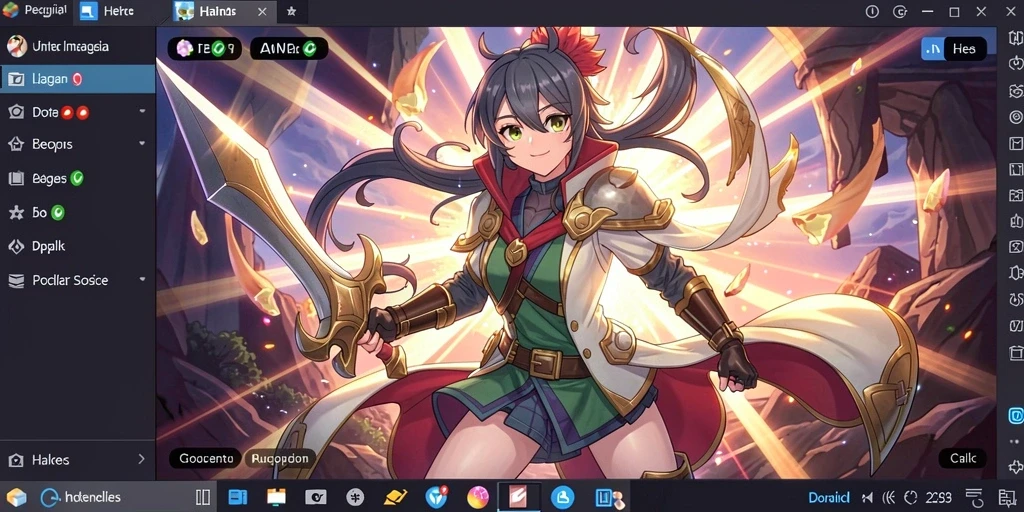Open the blue circle icon on right toolbar
1024x512 pixels.
[1016, 415]
